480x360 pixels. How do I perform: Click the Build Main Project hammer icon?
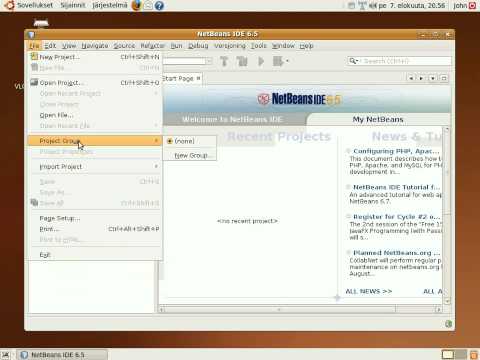click(x=224, y=61)
